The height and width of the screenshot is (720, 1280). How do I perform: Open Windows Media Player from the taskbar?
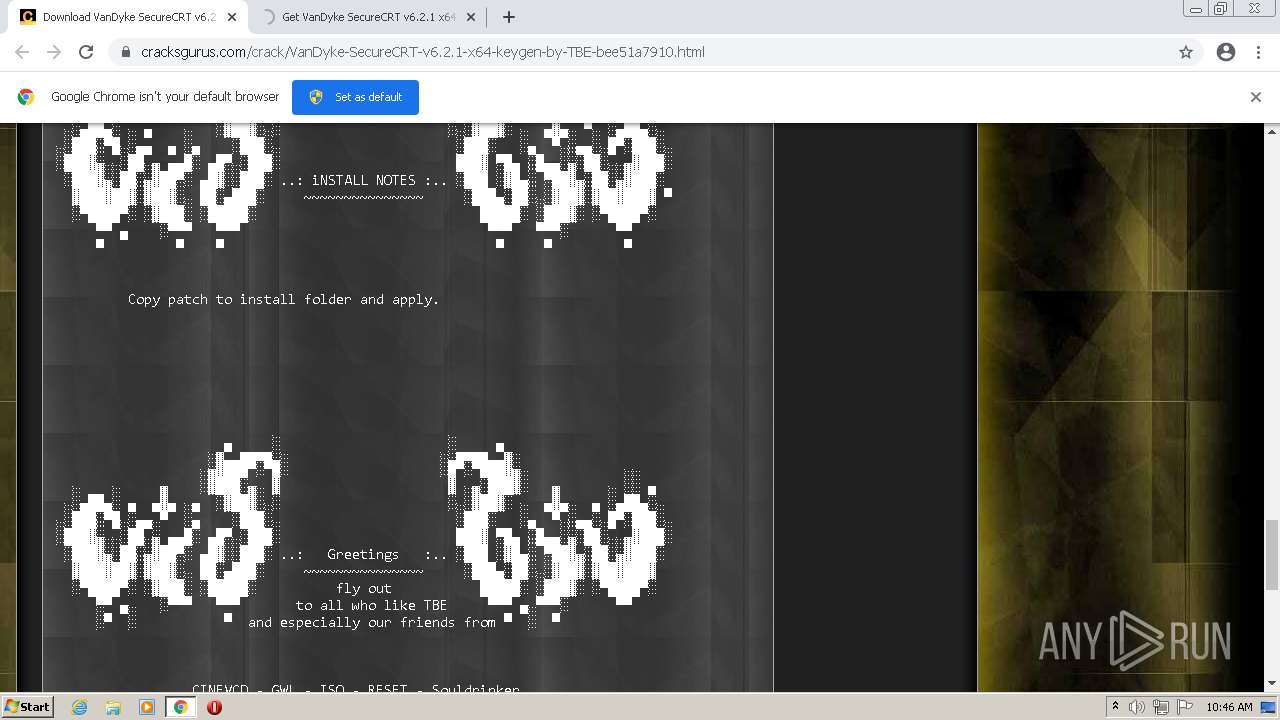click(146, 707)
